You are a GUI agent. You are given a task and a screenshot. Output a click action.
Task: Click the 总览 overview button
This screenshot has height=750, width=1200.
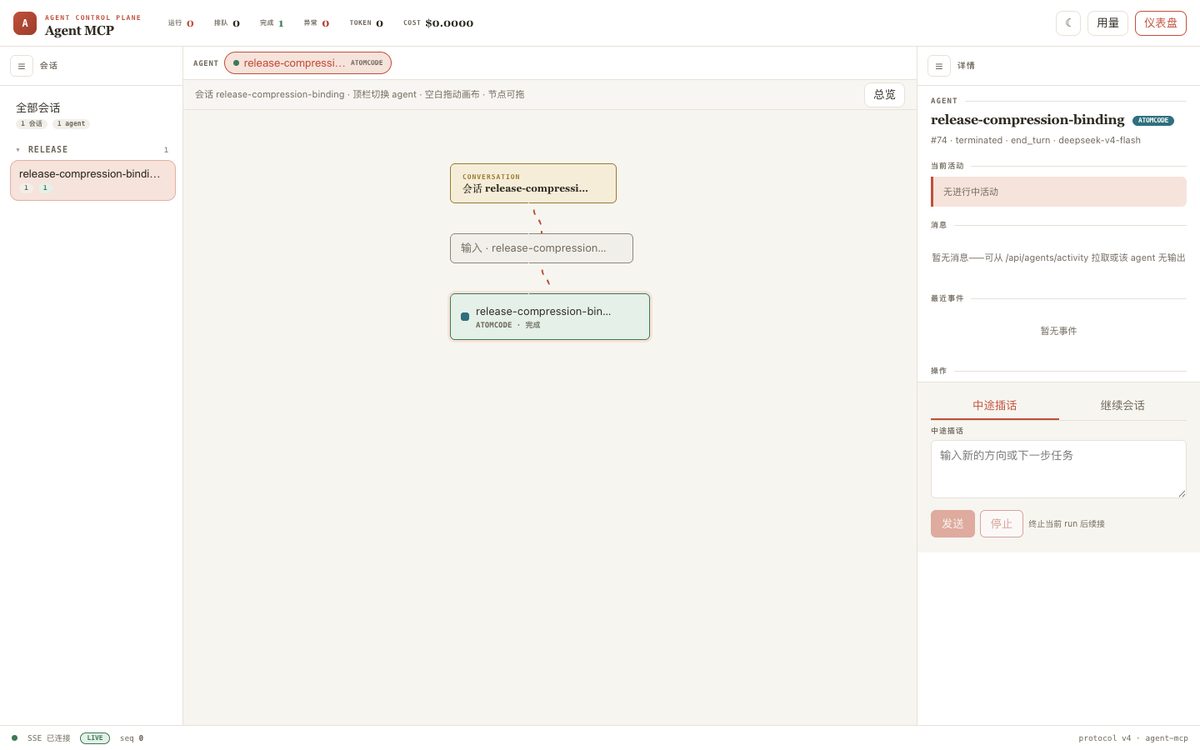pos(884,94)
